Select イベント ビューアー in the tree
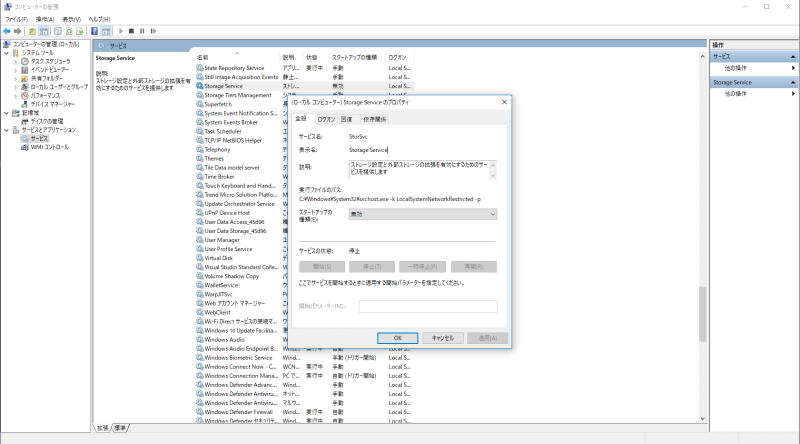 (x=49, y=70)
